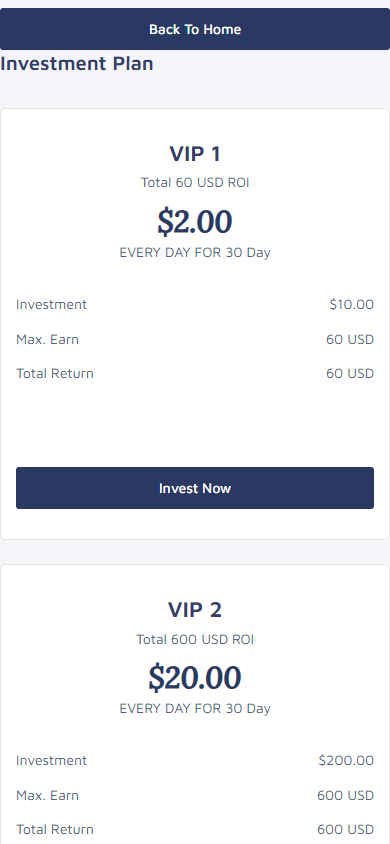Image resolution: width=390 pixels, height=844 pixels.
Task: Click VIP 2 Max. Earn label
Action: coord(47,796)
